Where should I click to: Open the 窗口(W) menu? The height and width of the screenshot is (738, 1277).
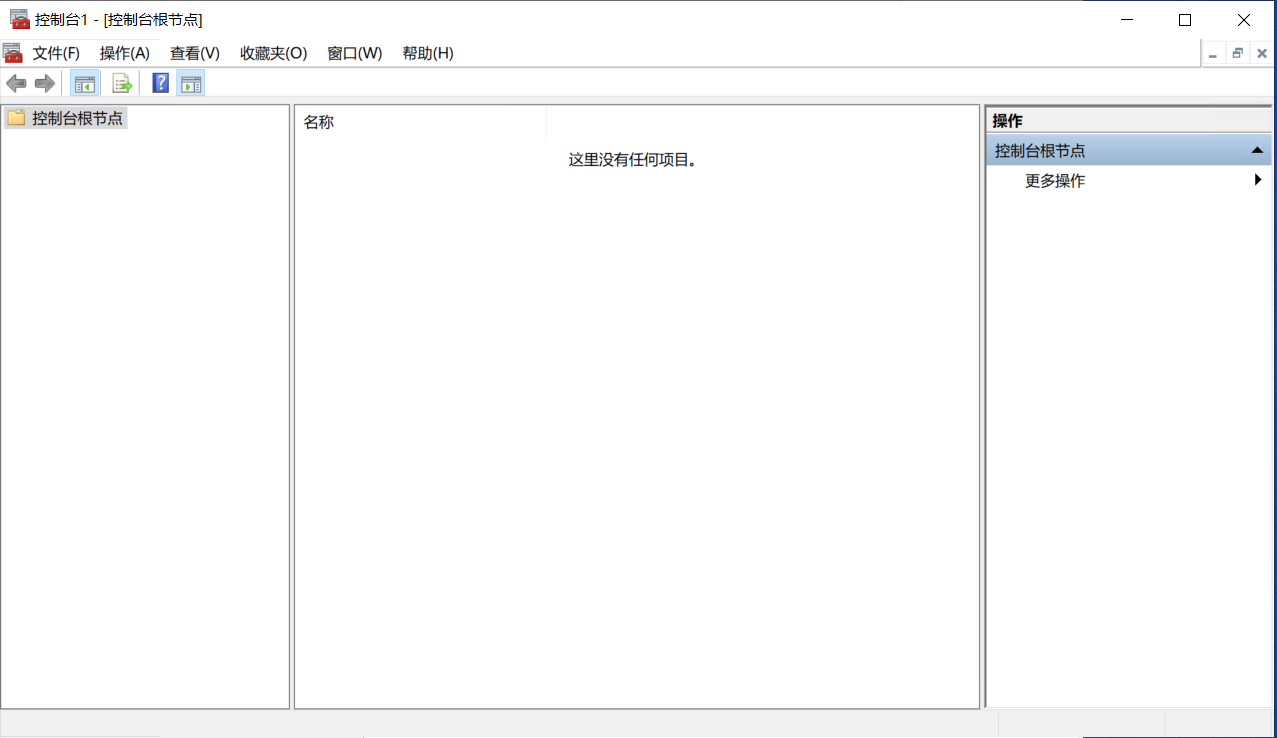point(355,53)
